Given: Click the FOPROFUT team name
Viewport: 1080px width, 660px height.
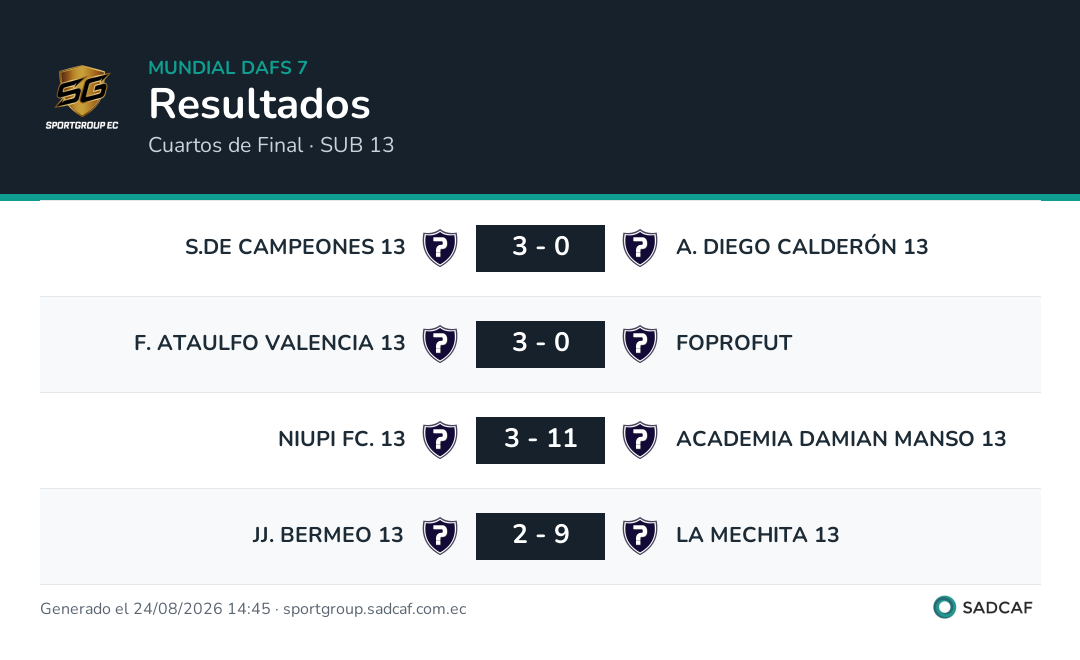Looking at the screenshot, I should pos(734,342).
